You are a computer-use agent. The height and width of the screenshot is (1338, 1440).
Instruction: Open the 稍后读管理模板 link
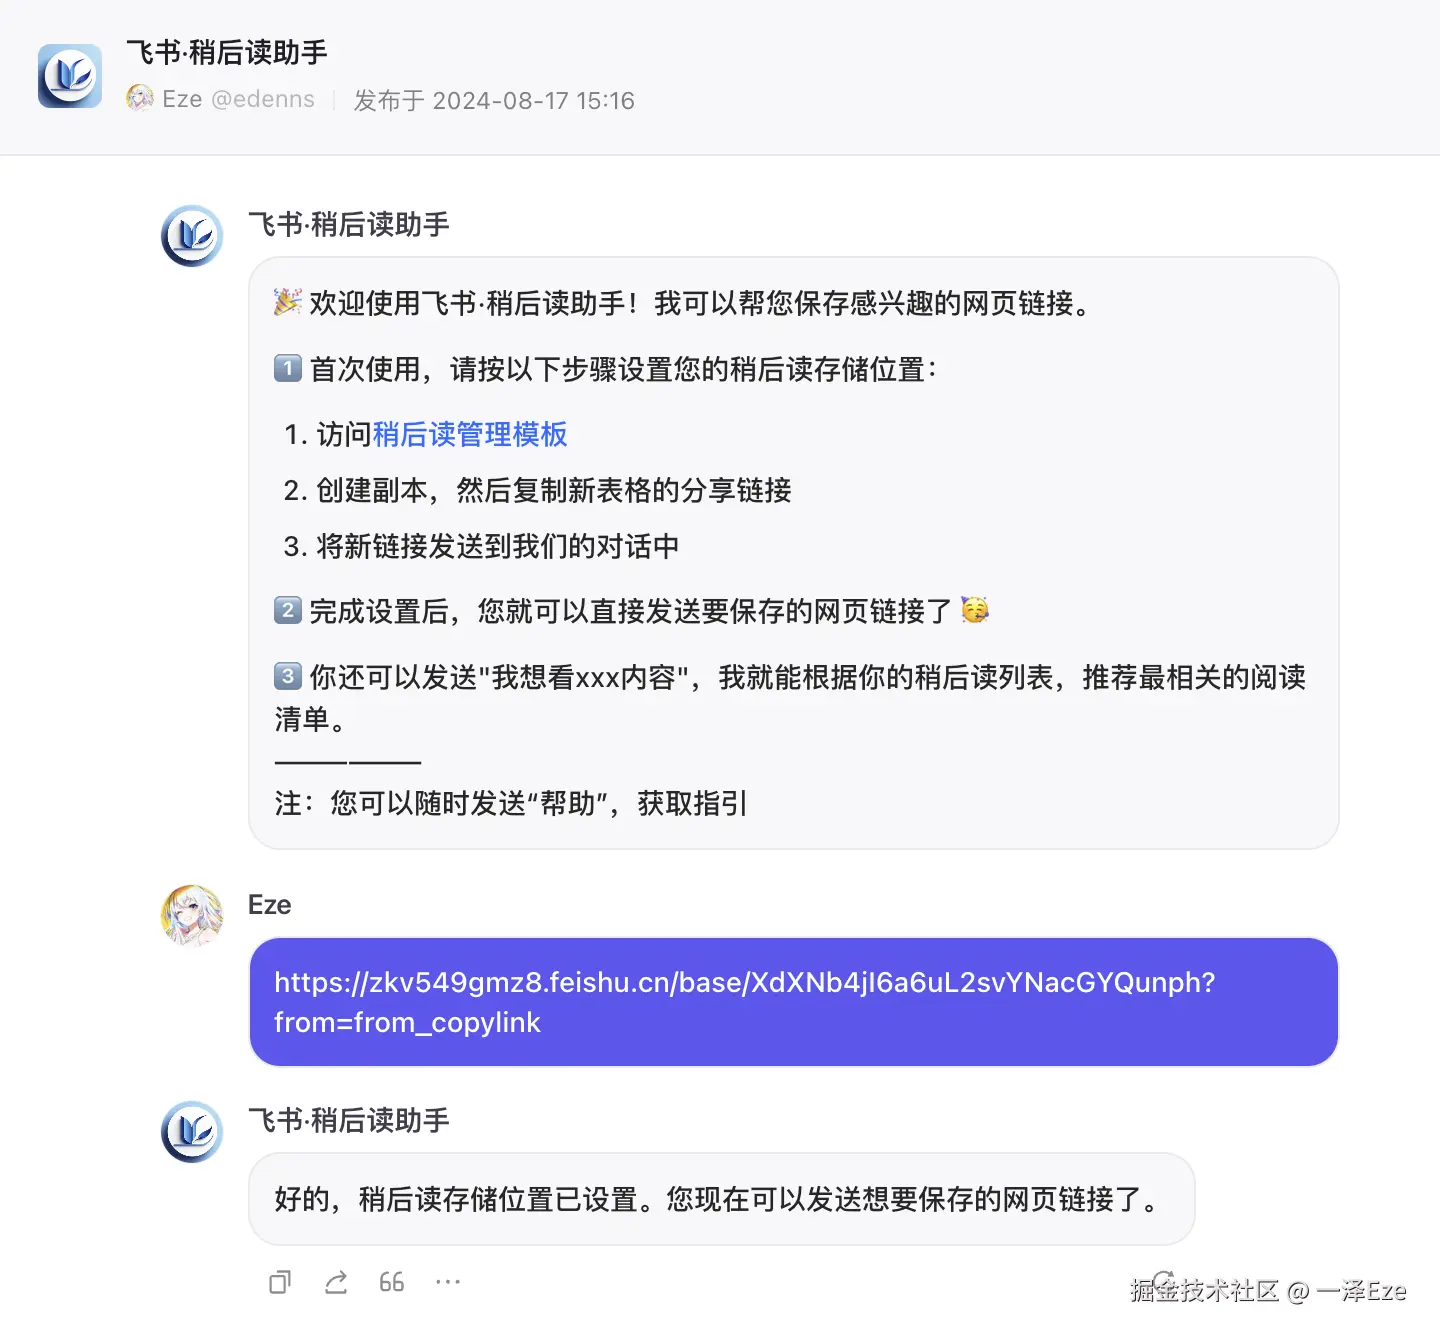[470, 434]
